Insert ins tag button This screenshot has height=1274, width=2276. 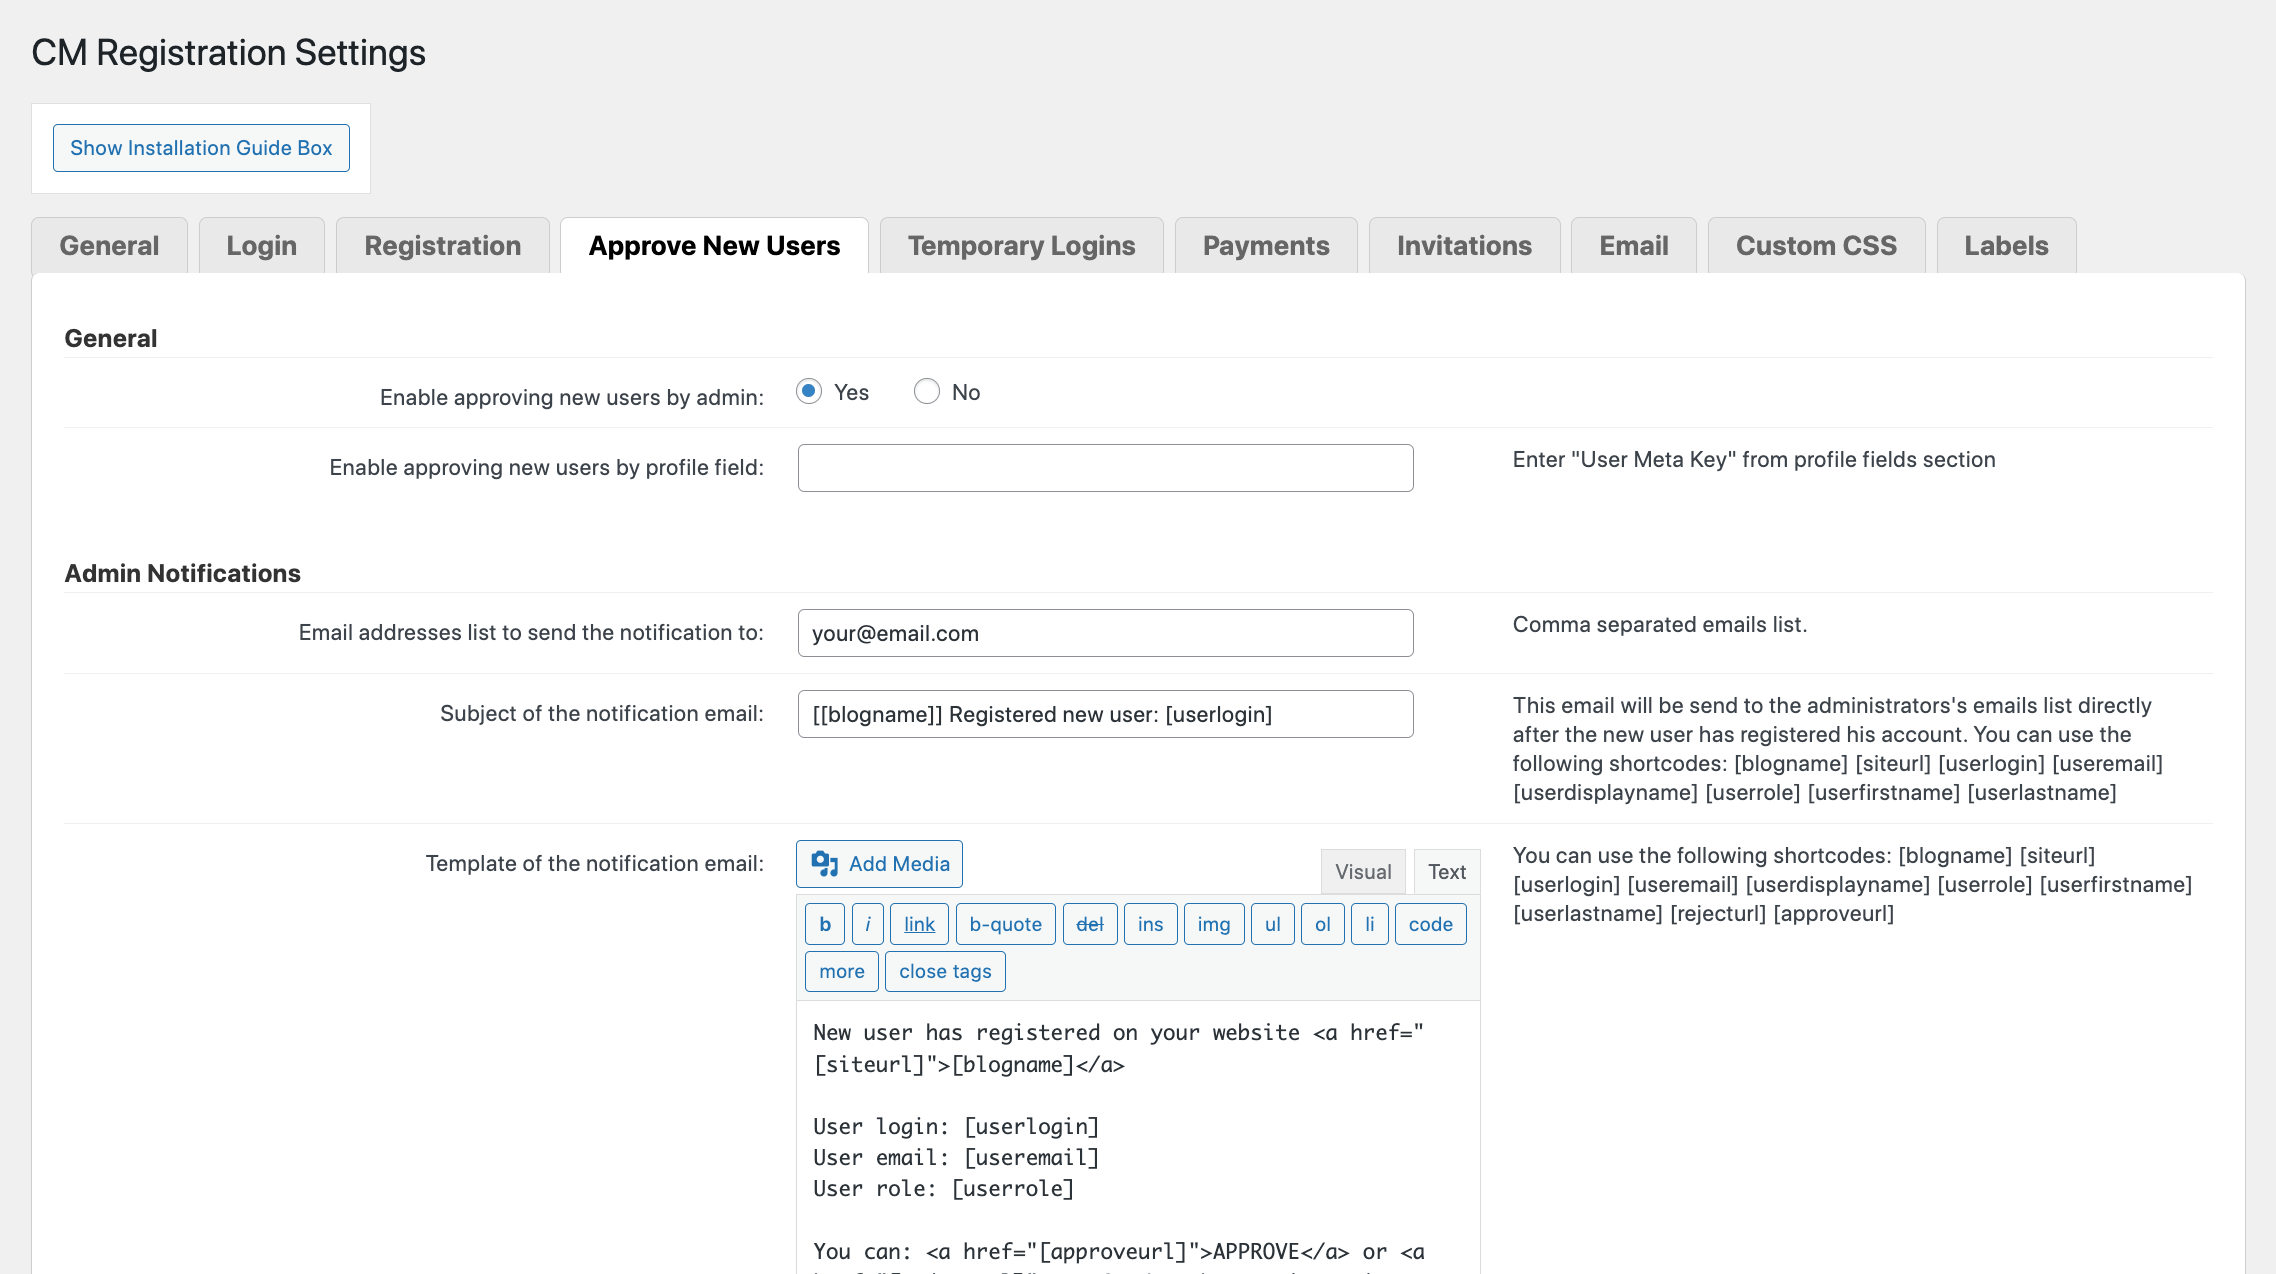click(1150, 924)
